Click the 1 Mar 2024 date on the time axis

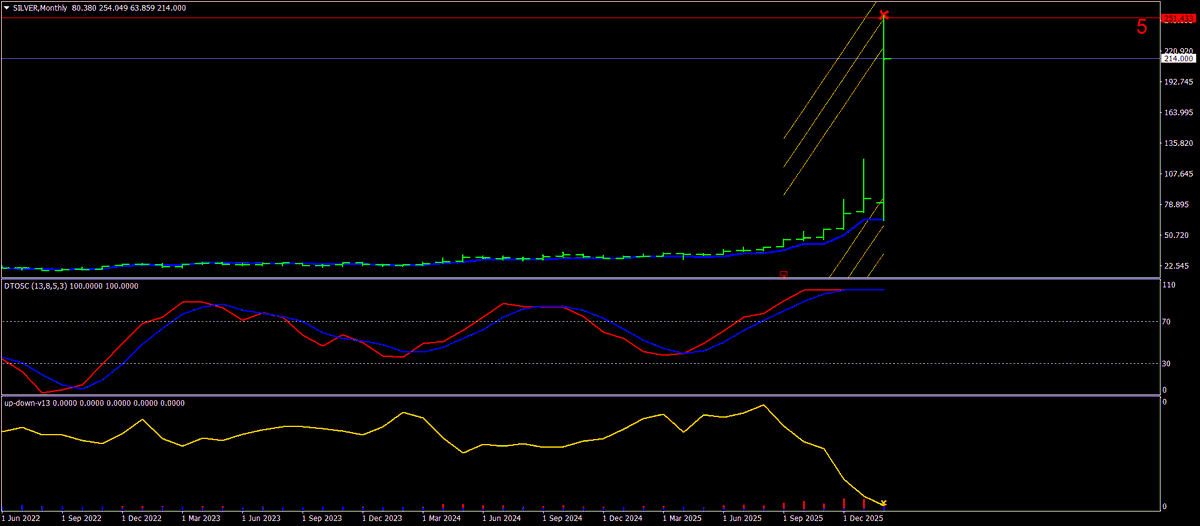pos(443,519)
